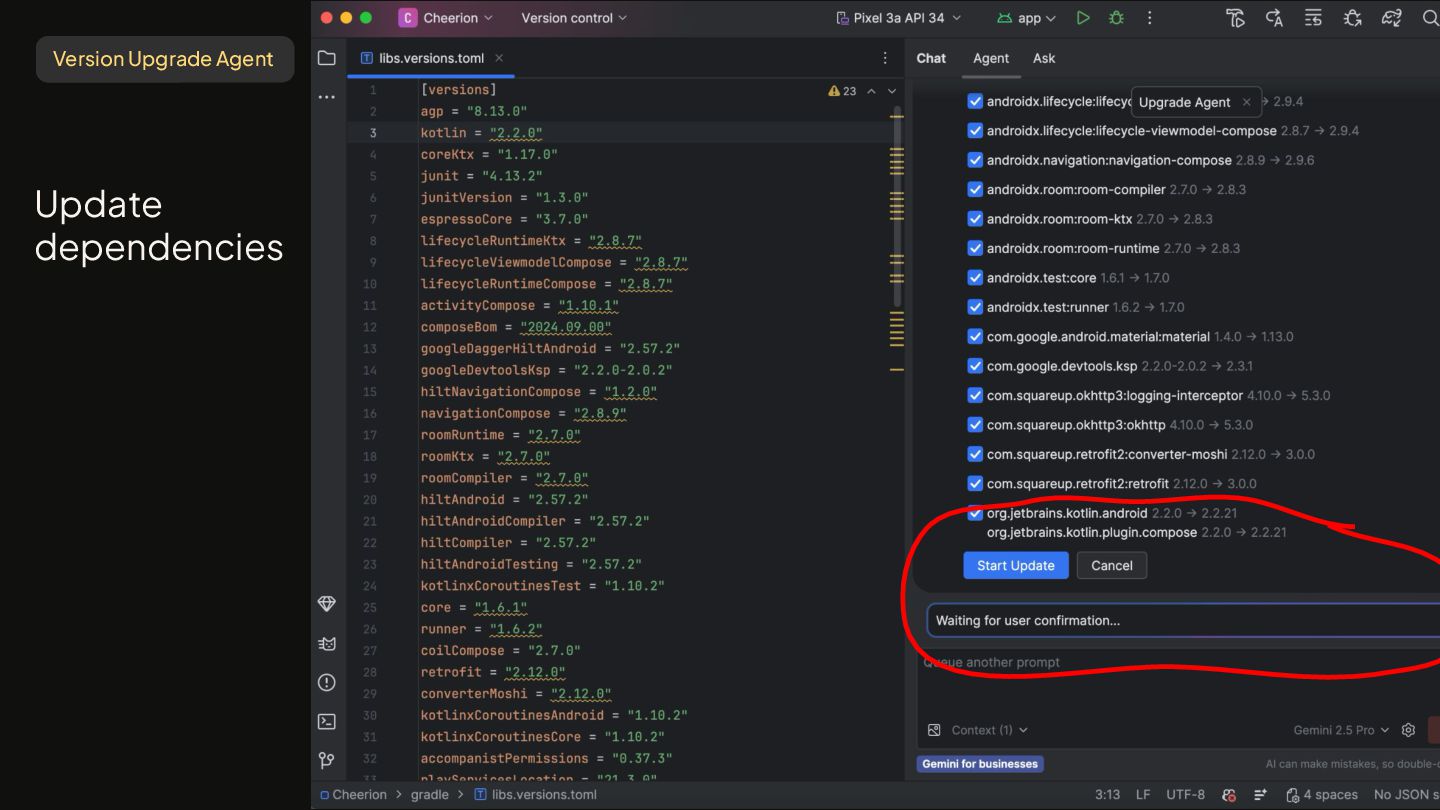Open the Pixel 3a API 34 device selector
1440x810 pixels.
(898, 18)
